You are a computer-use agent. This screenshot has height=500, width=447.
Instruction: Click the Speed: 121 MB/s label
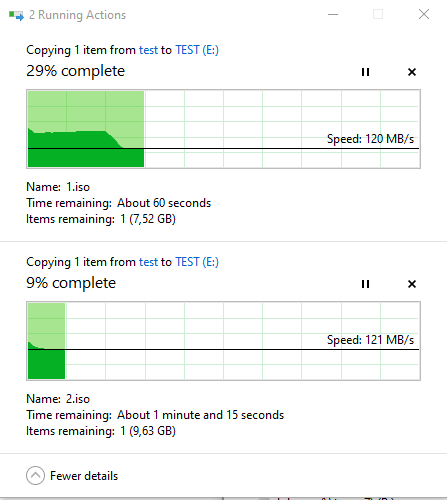click(x=370, y=340)
